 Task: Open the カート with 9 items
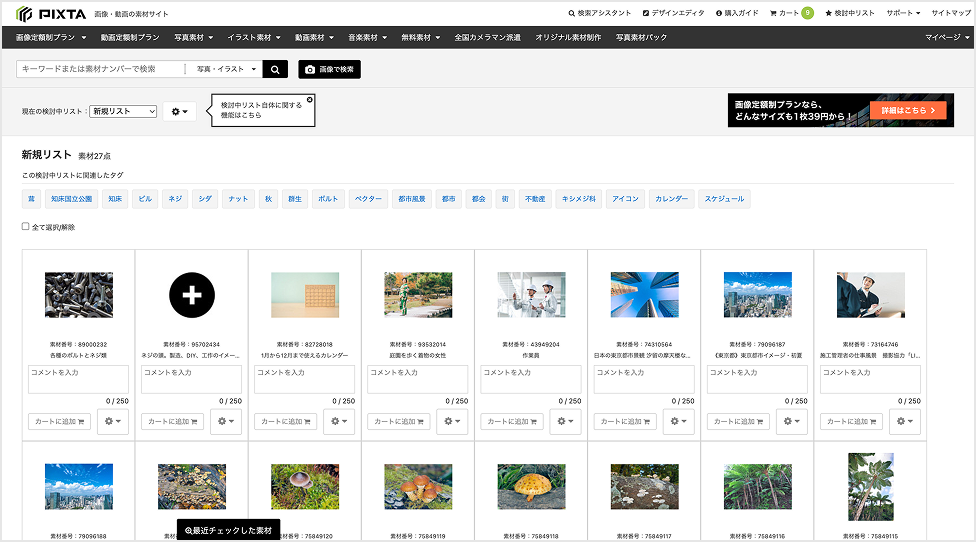791,12
